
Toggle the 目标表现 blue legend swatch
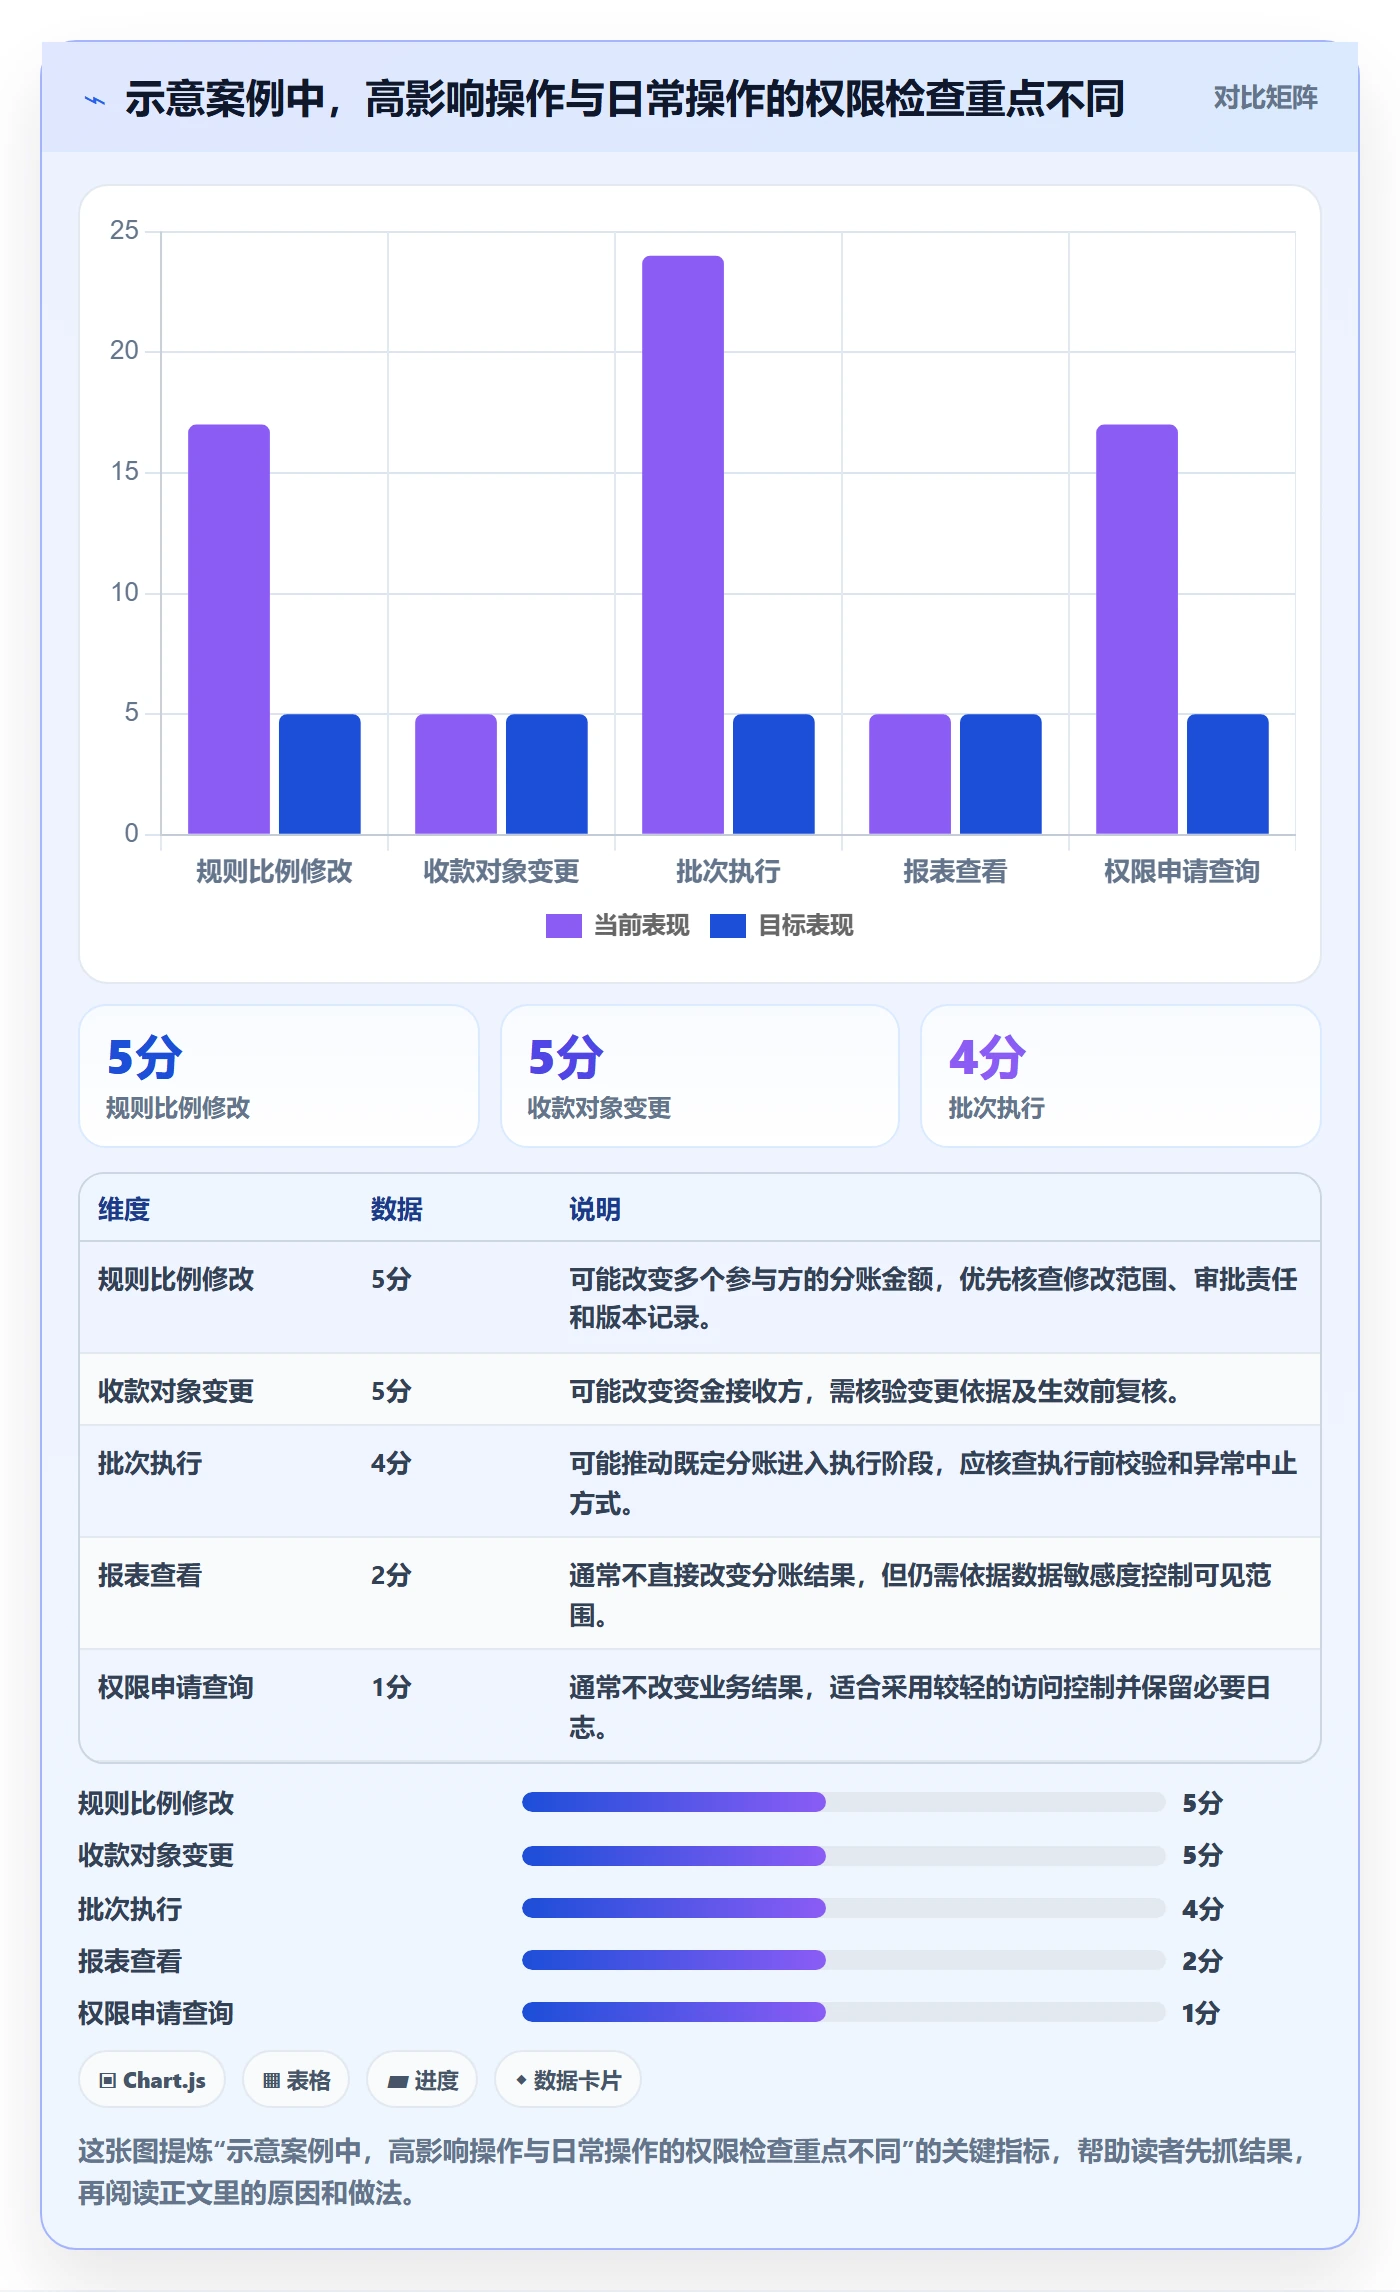pyautogui.click(x=727, y=926)
